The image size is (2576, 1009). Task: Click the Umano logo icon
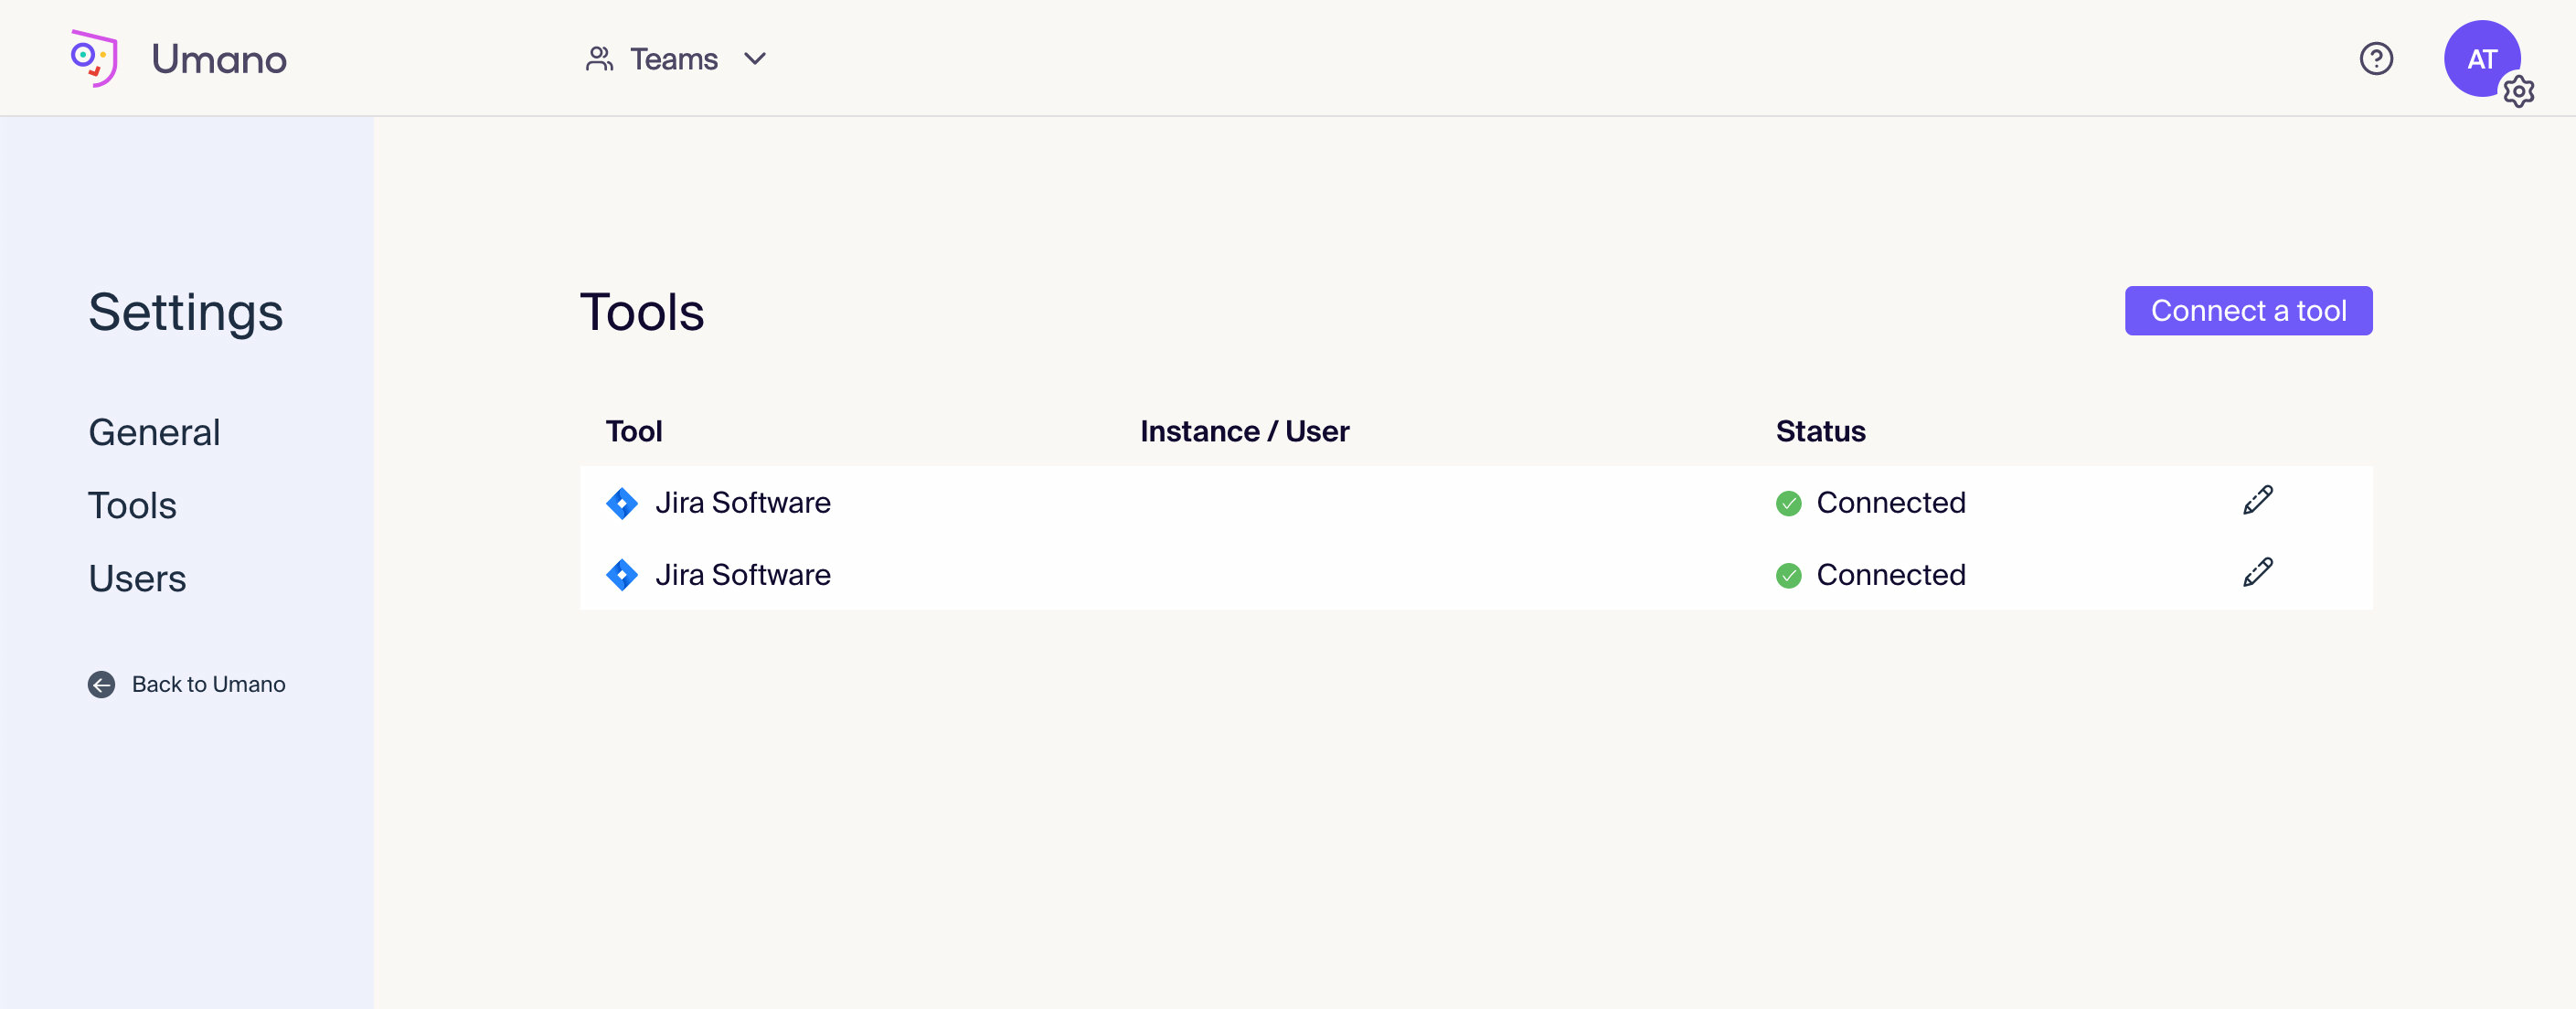tap(94, 58)
